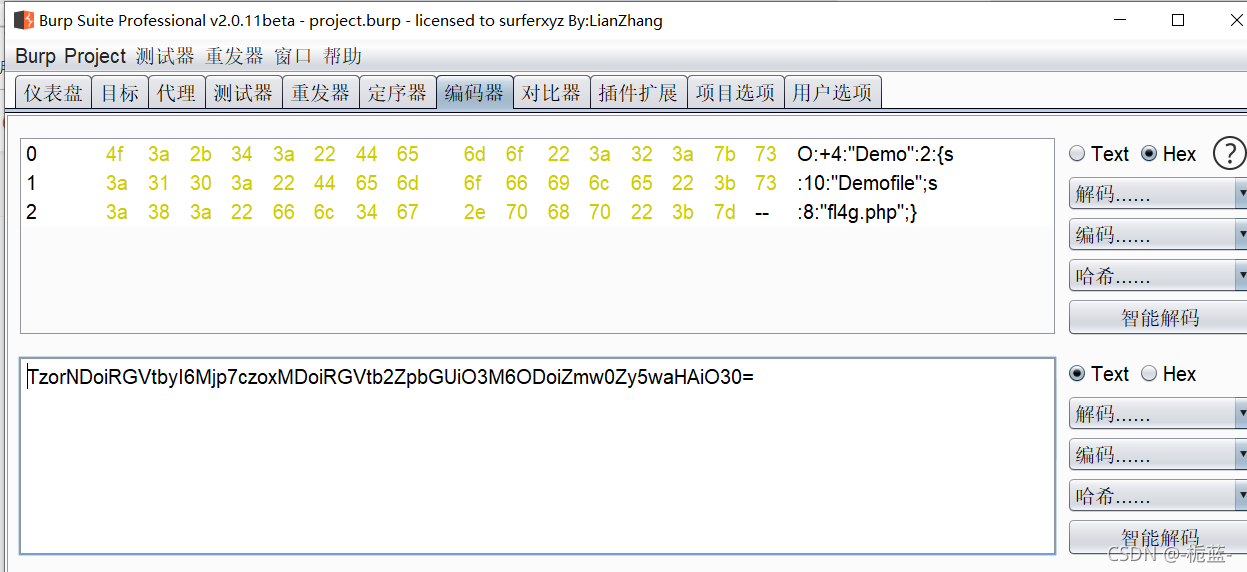Open the 帮助 menu
Viewport: 1247px width, 572px height.
pos(343,56)
